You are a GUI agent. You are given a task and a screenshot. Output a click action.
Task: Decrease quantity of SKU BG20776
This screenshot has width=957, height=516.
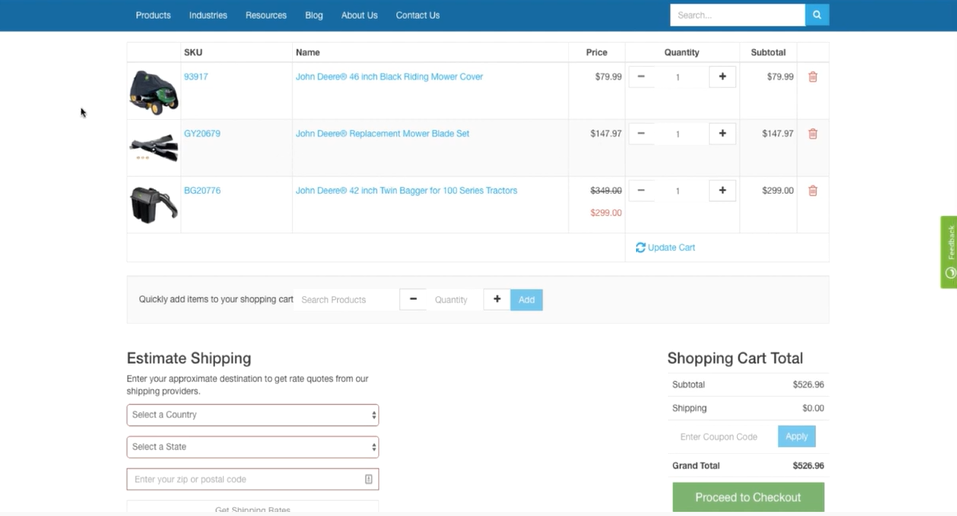pyautogui.click(x=641, y=191)
